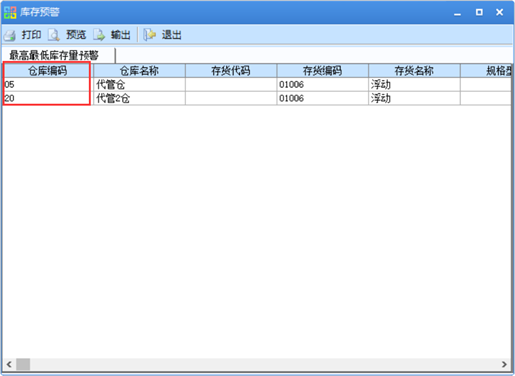The image size is (515, 376).
Task: Click the 退出 exit door icon
Action: pos(150,35)
